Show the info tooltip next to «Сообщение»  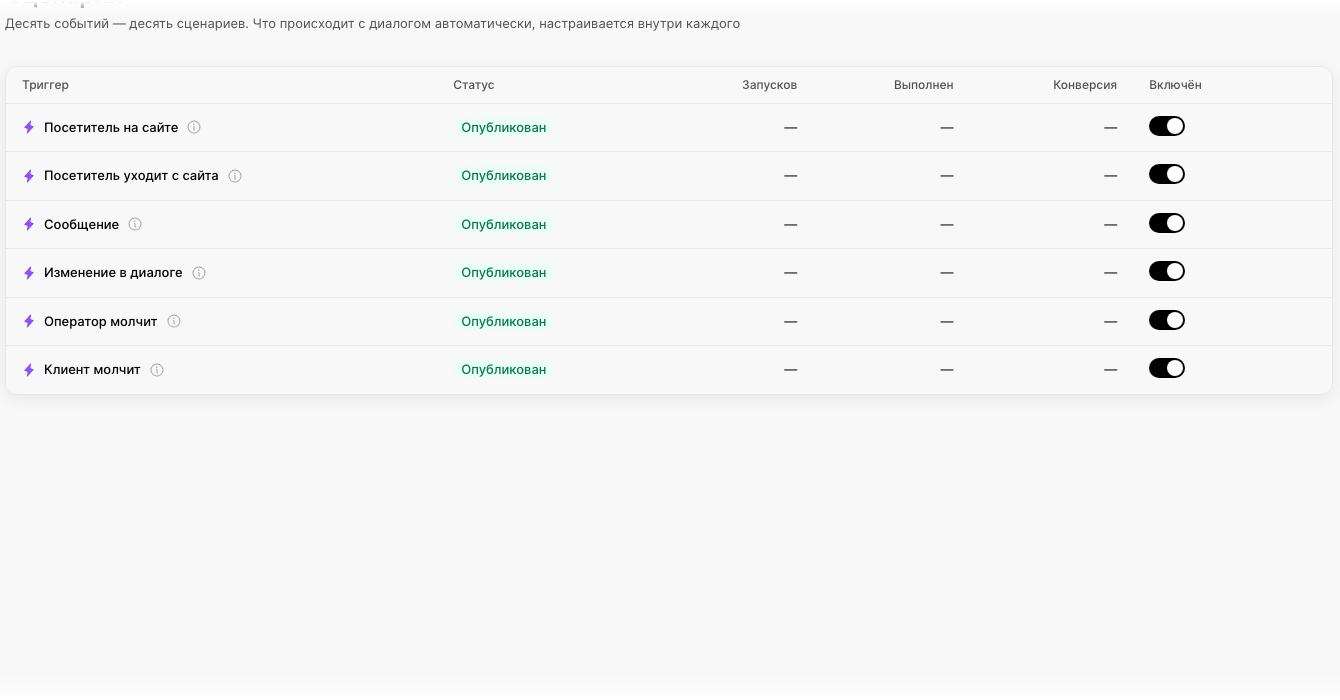(x=135, y=224)
